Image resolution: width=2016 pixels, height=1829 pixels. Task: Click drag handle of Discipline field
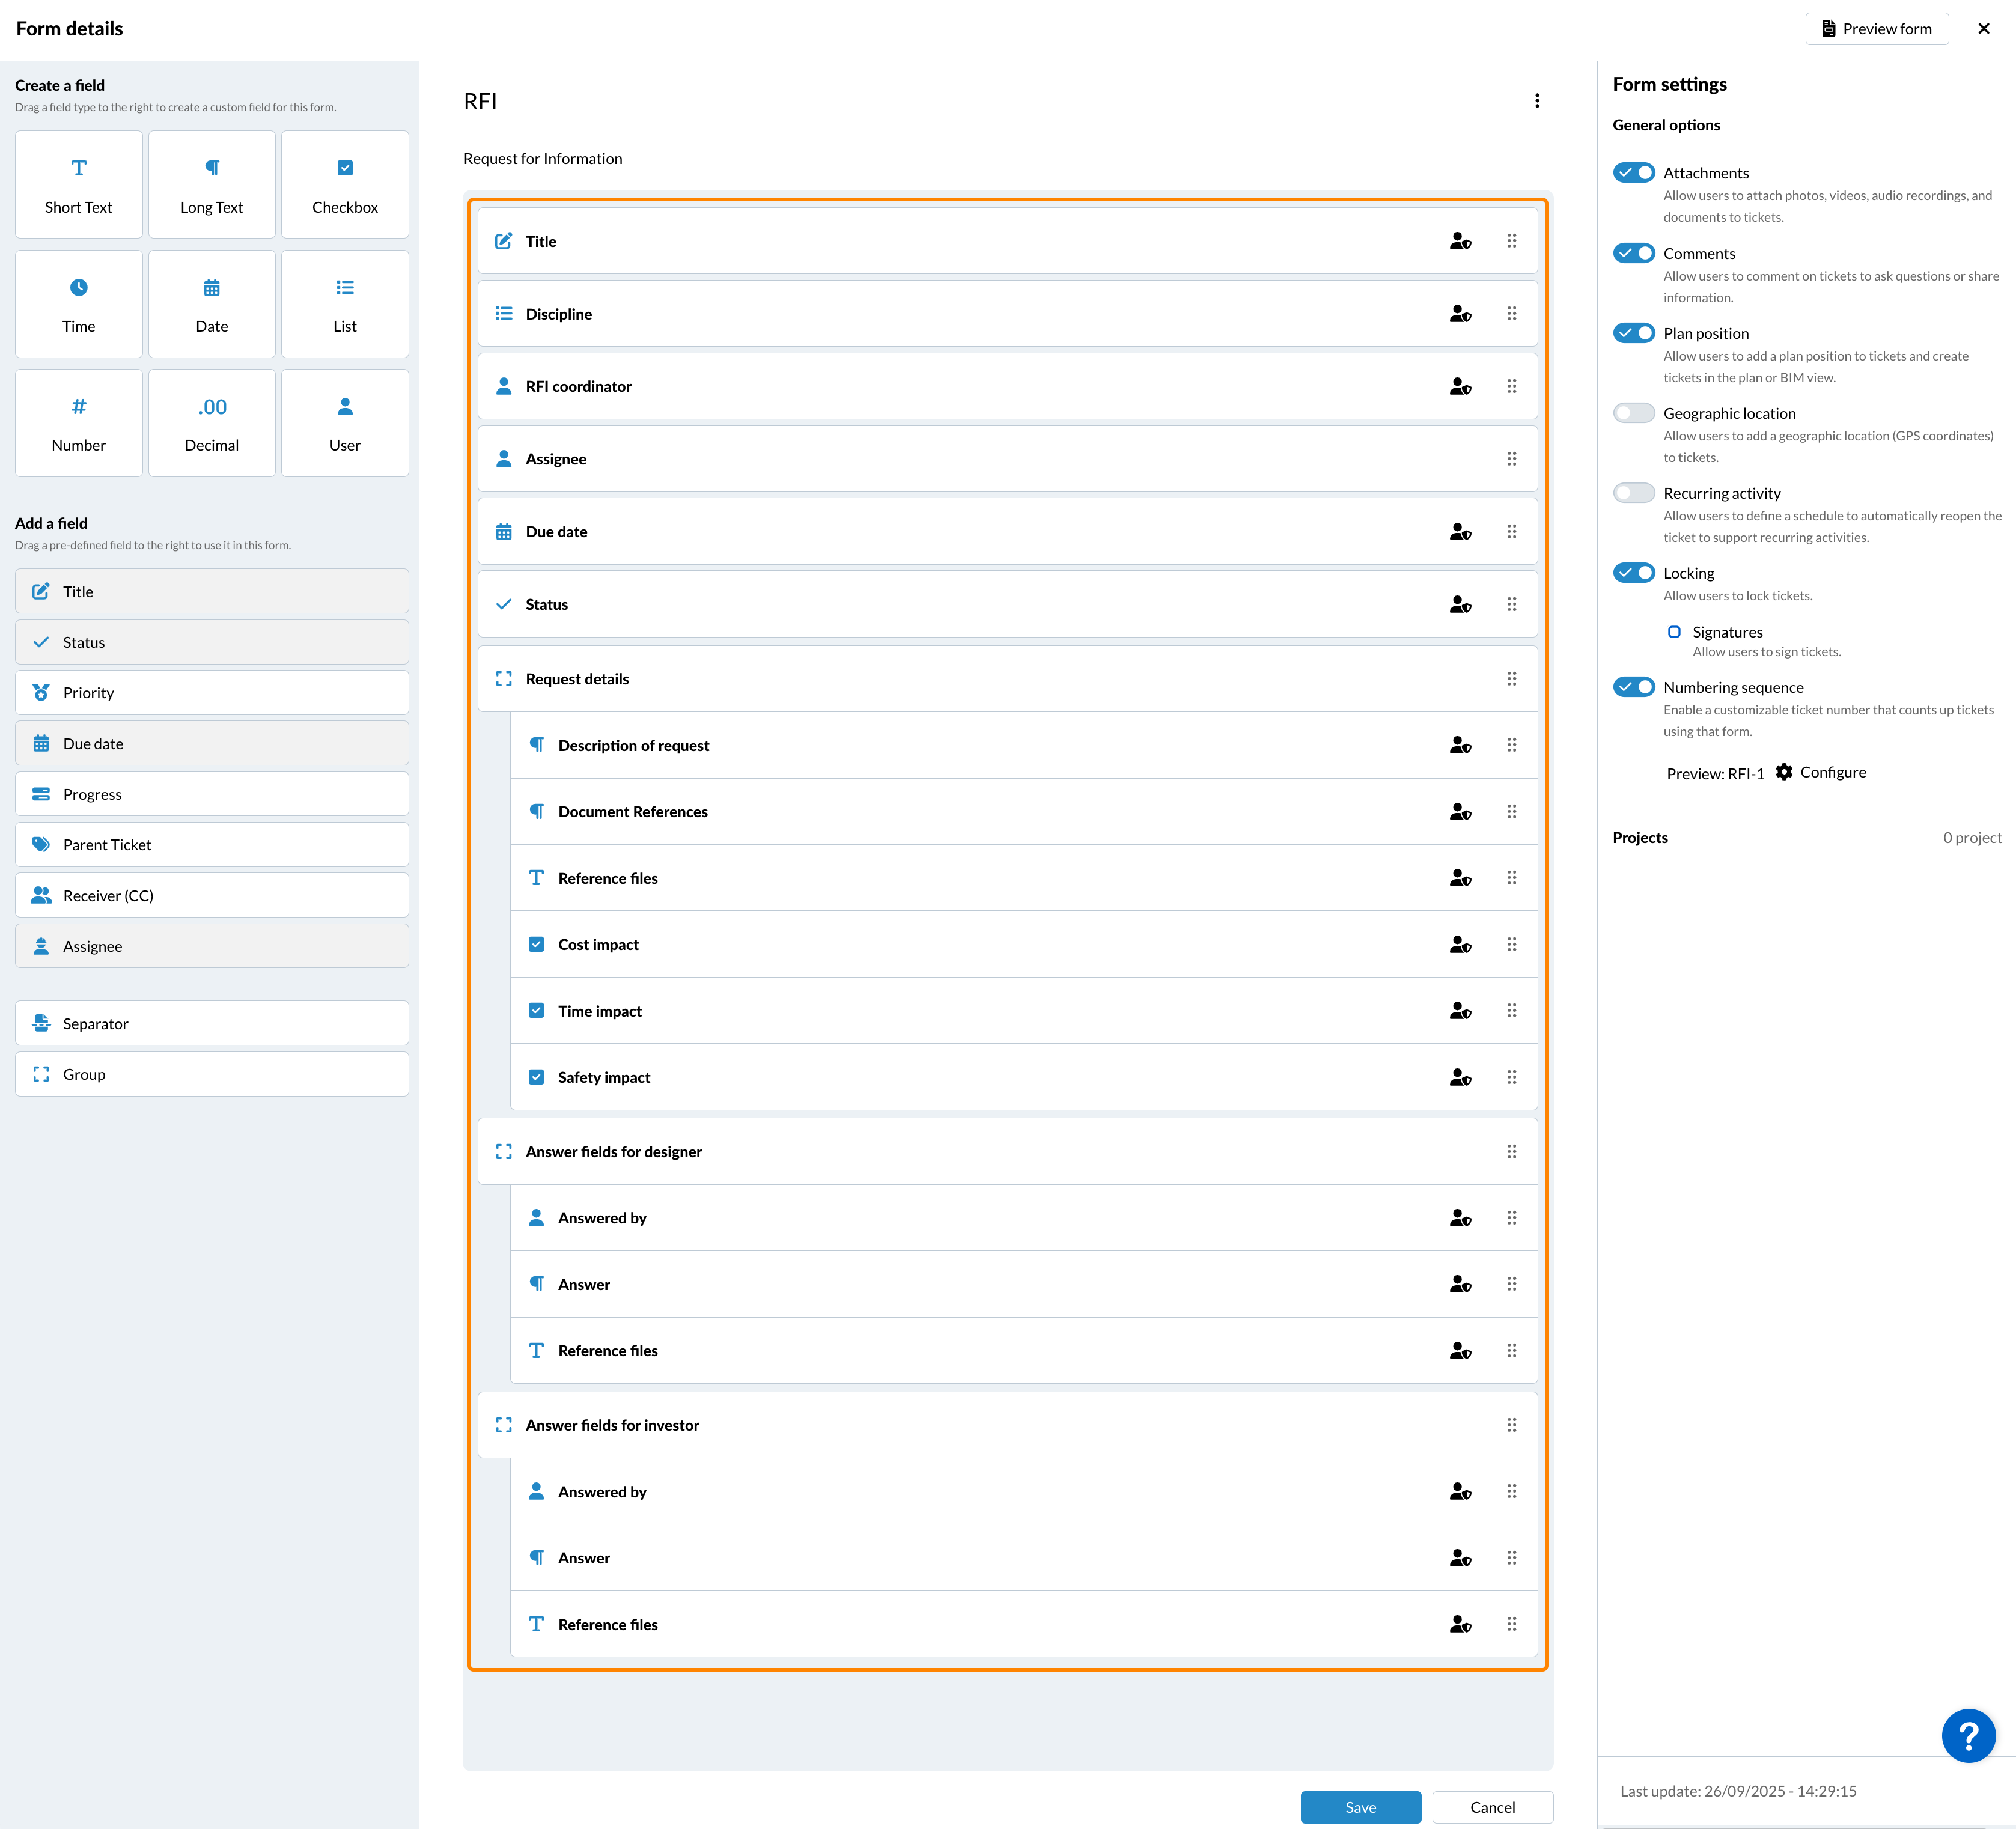click(1511, 314)
